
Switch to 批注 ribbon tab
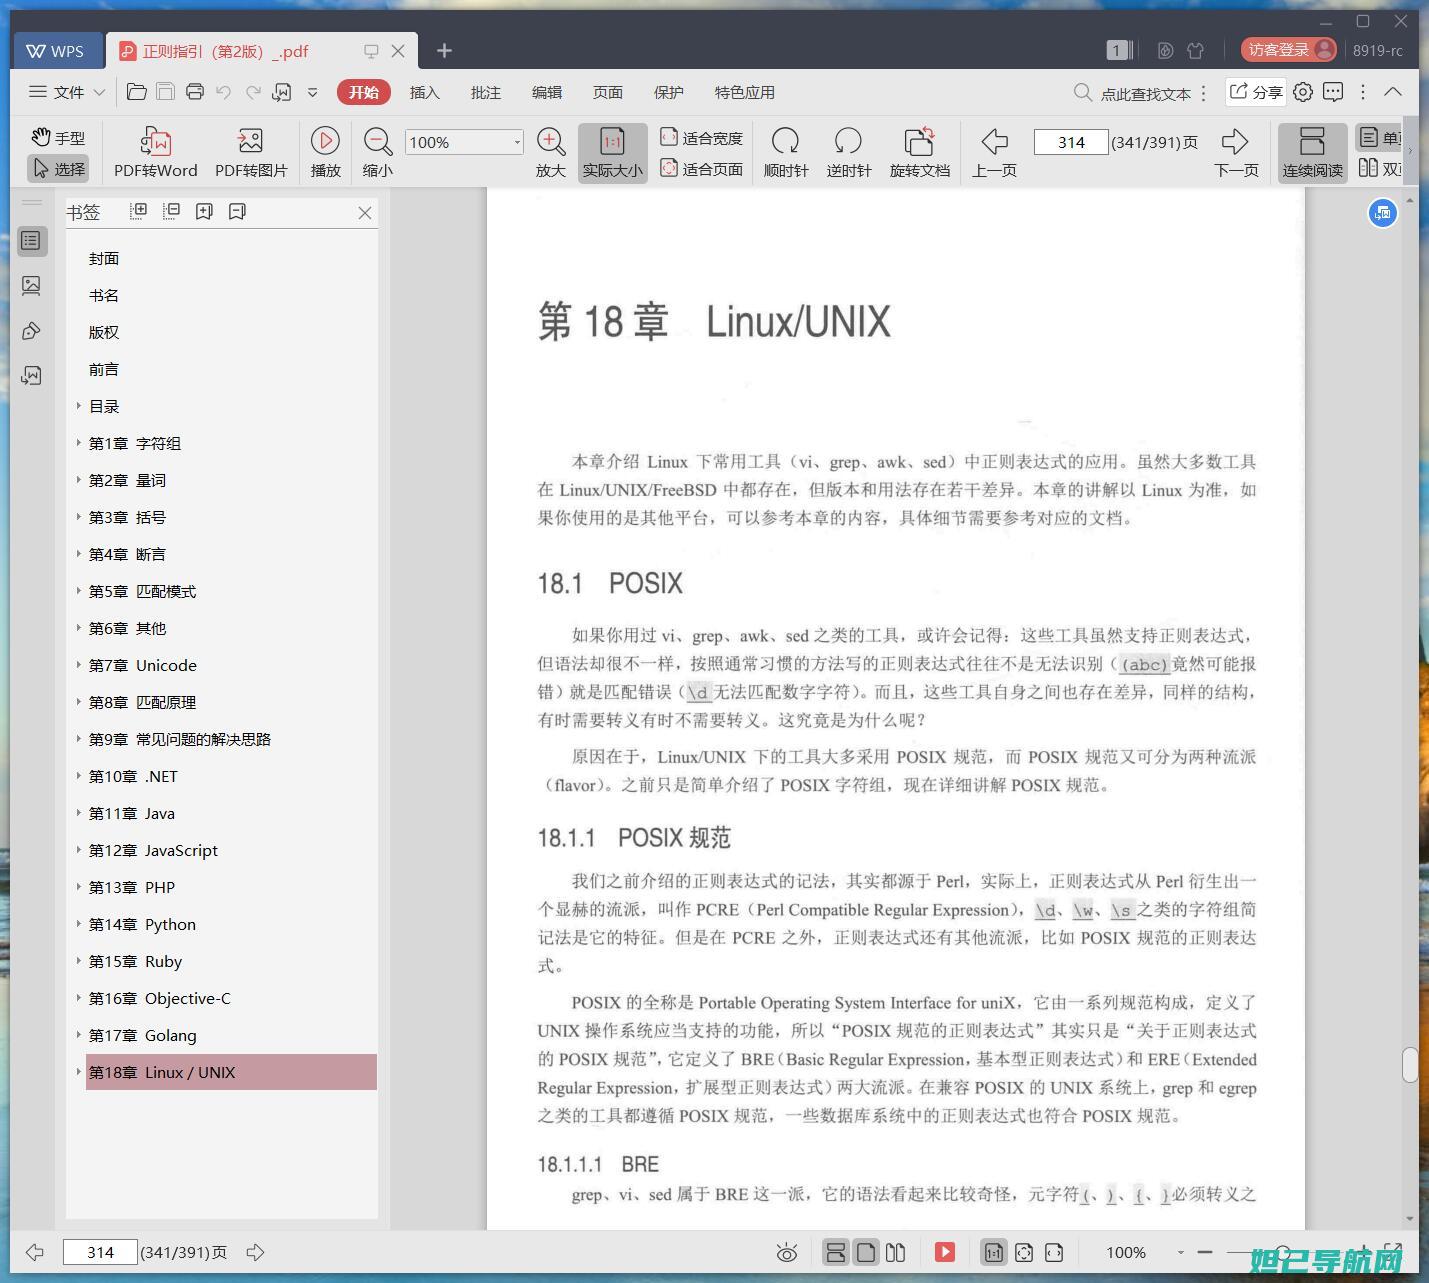tap(485, 92)
